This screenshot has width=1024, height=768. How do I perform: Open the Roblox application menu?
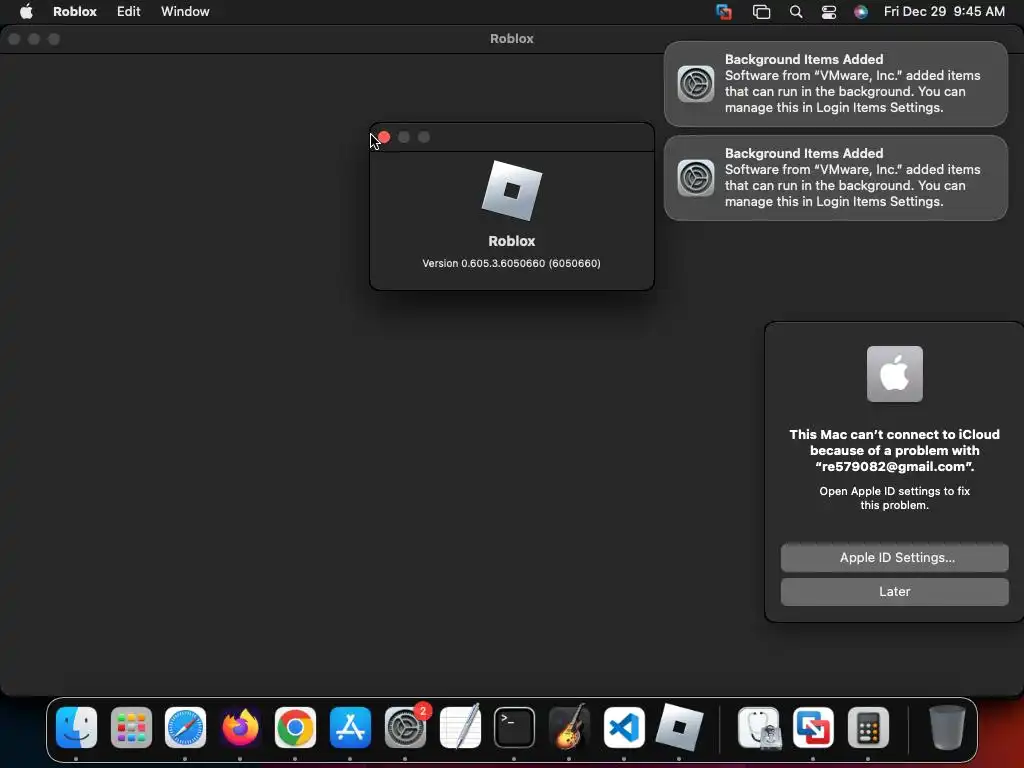tap(74, 11)
